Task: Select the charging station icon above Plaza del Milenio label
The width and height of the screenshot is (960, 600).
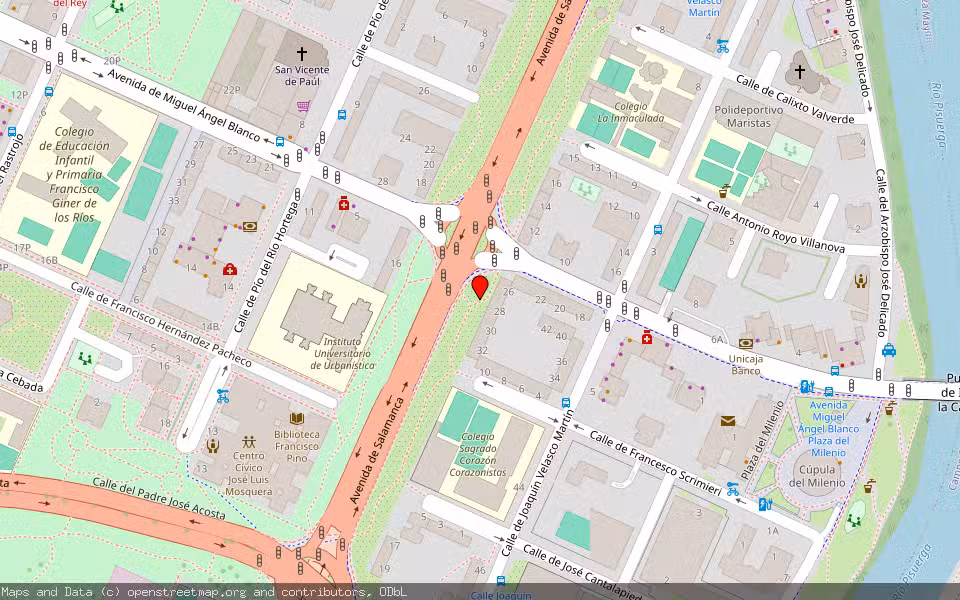Action: 807,386
